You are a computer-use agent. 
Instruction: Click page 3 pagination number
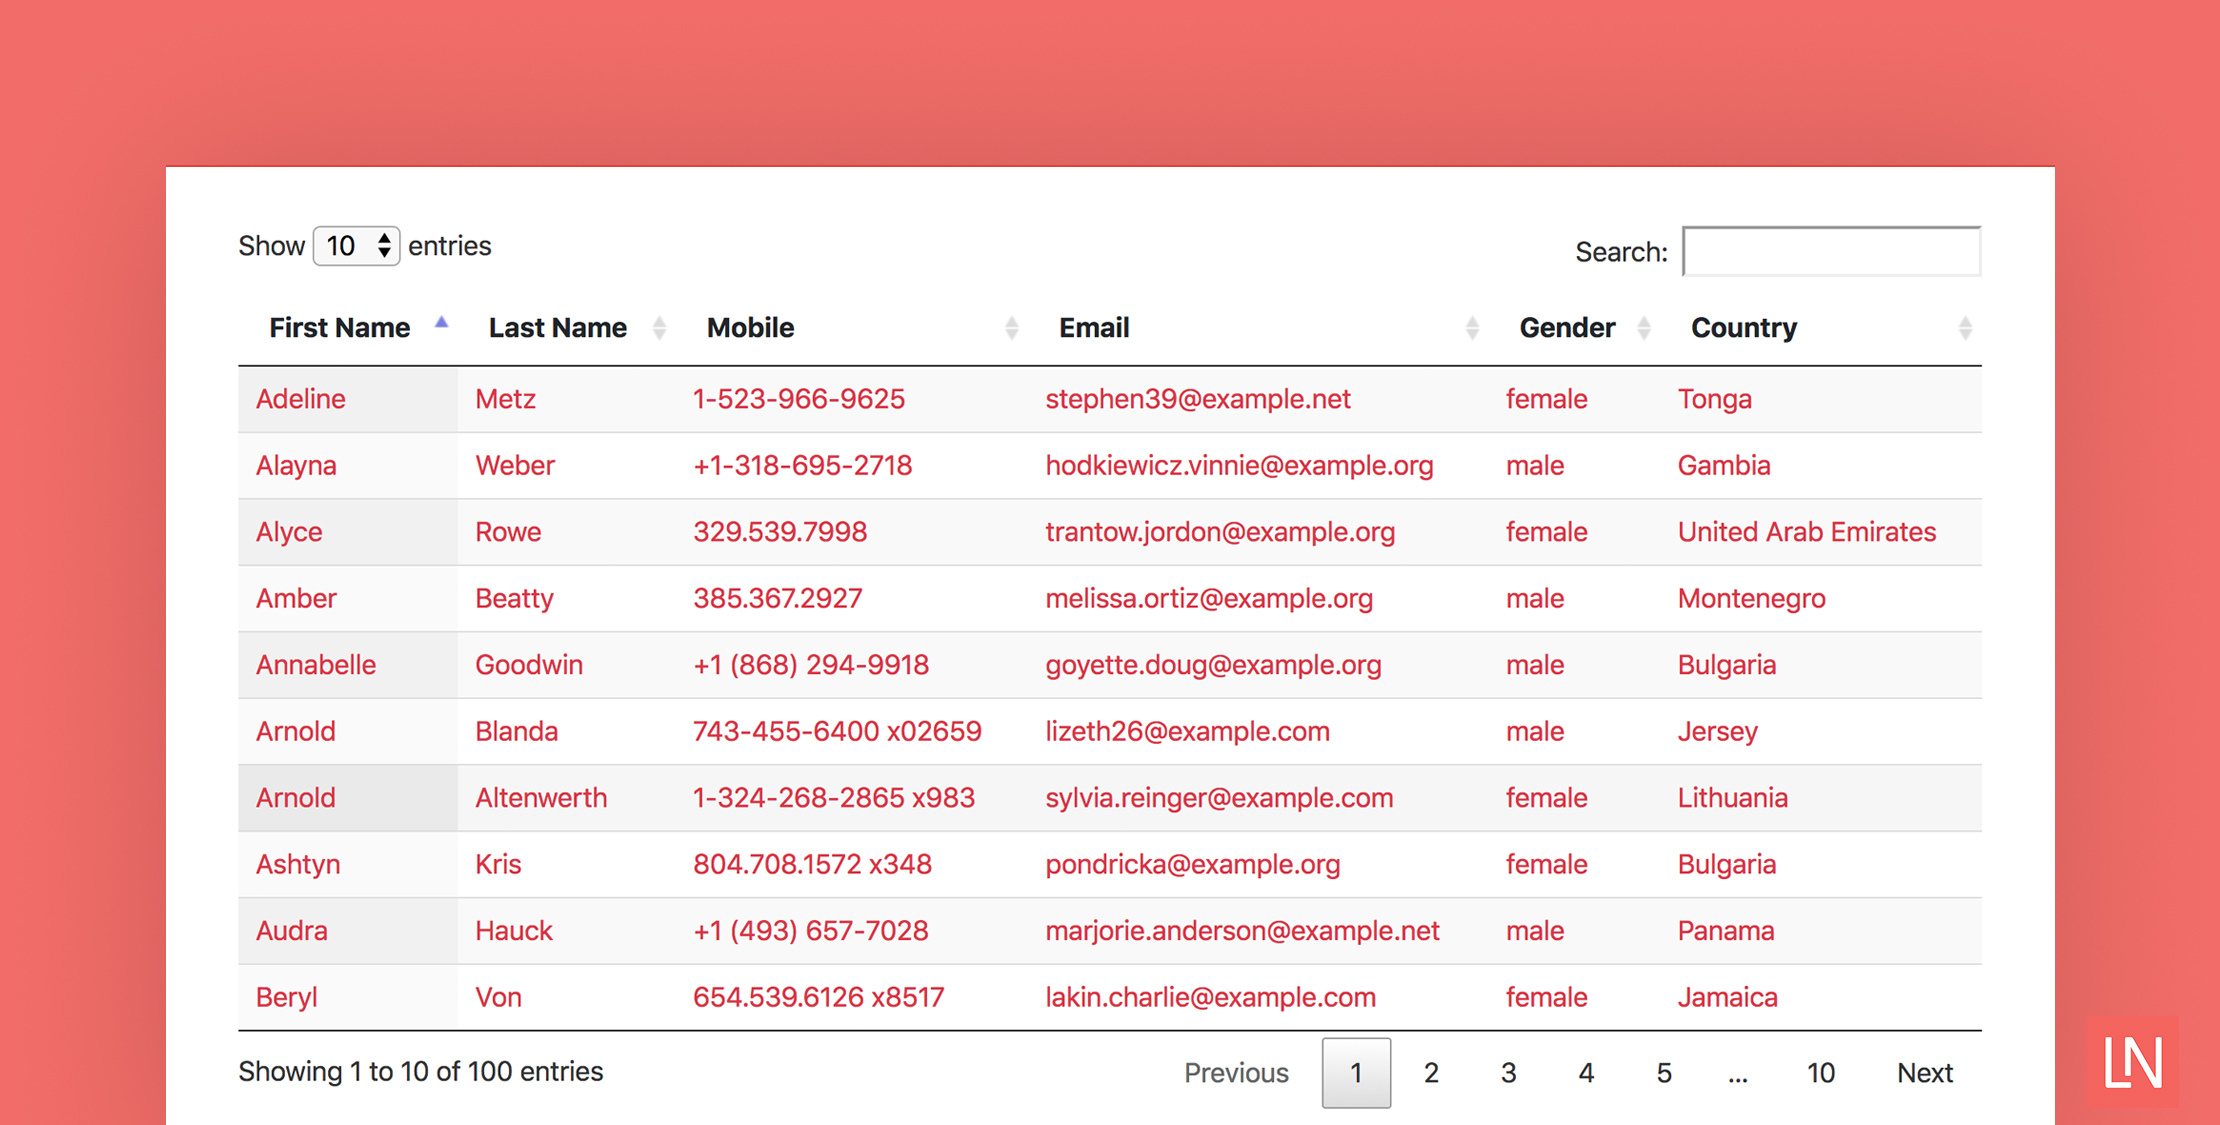pyautogui.click(x=1500, y=1072)
